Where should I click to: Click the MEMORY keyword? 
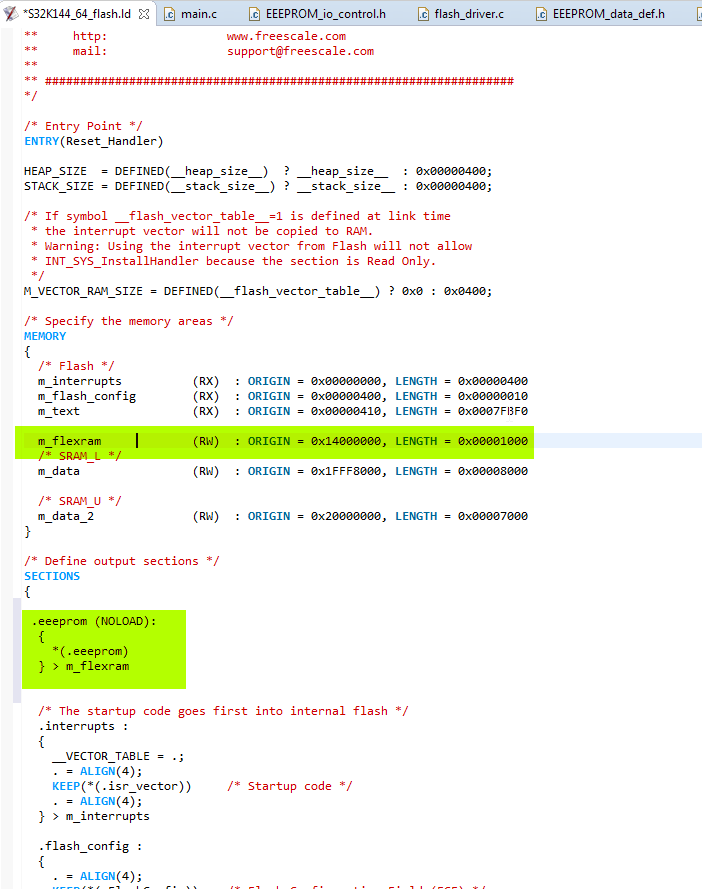(45, 336)
